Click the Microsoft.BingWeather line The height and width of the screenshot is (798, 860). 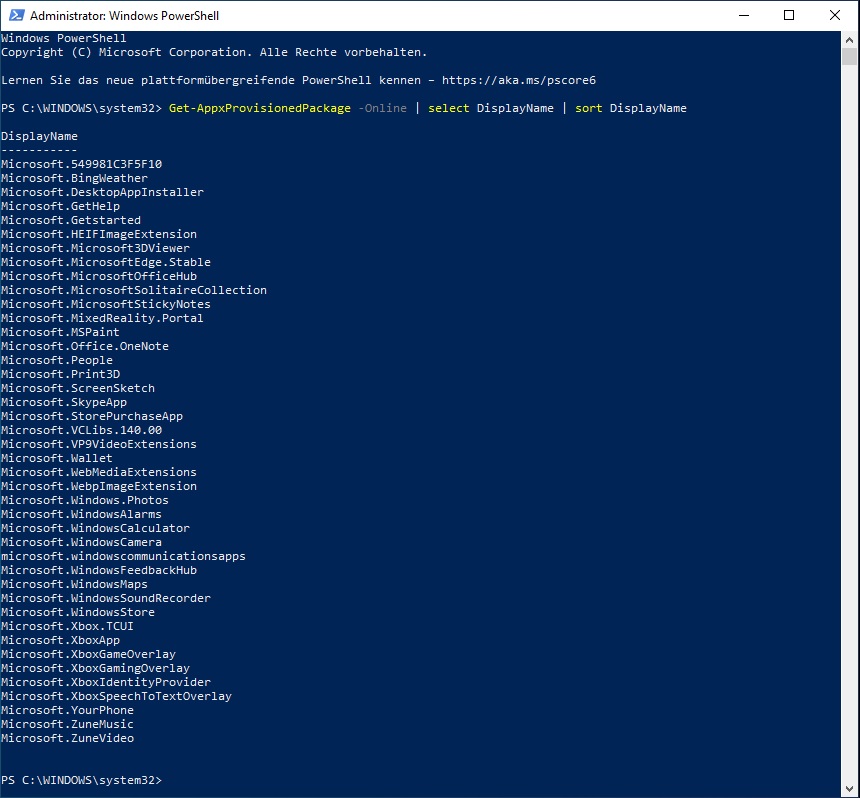coord(75,178)
